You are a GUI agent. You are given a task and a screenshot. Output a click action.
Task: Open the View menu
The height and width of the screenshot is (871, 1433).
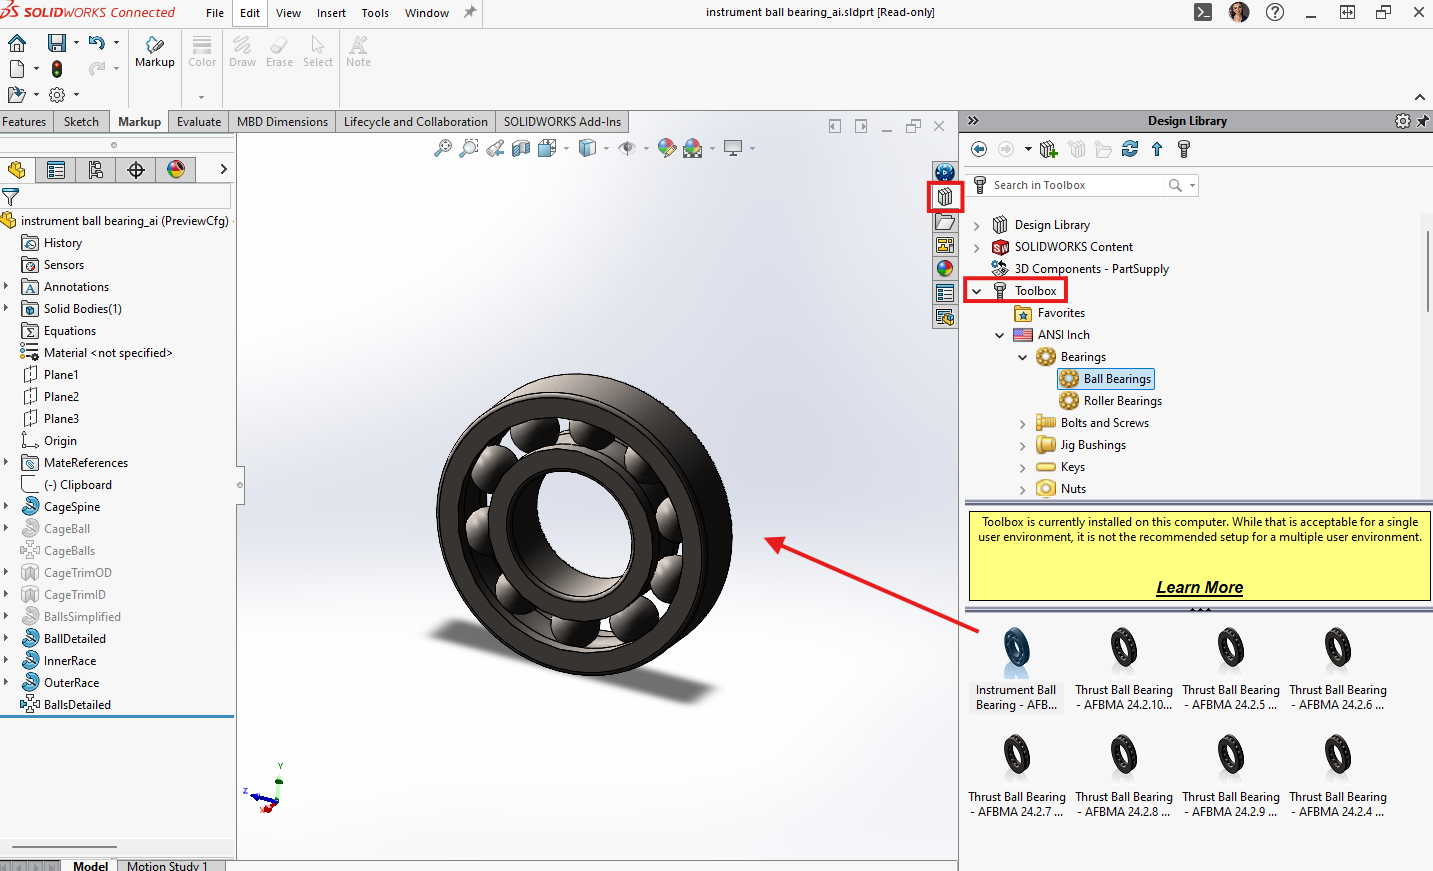point(288,13)
